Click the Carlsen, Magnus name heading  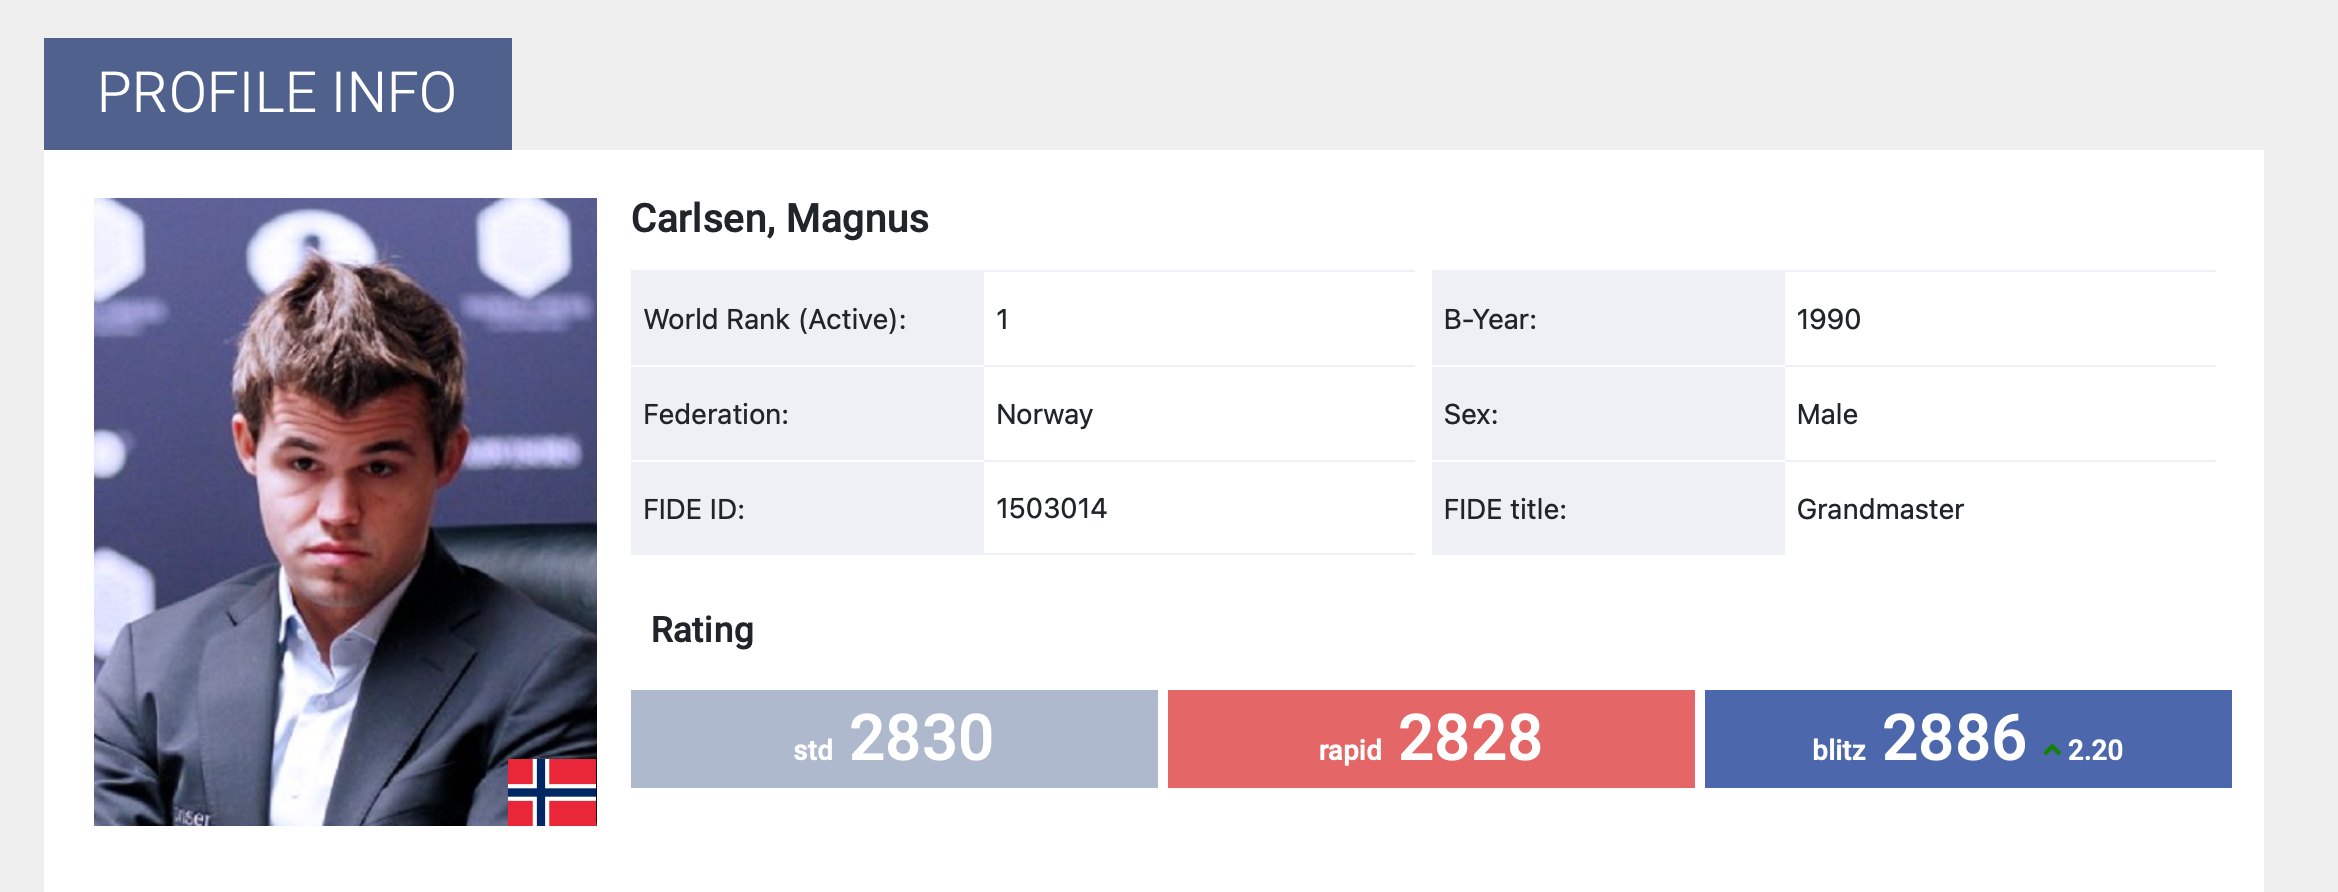pos(780,219)
